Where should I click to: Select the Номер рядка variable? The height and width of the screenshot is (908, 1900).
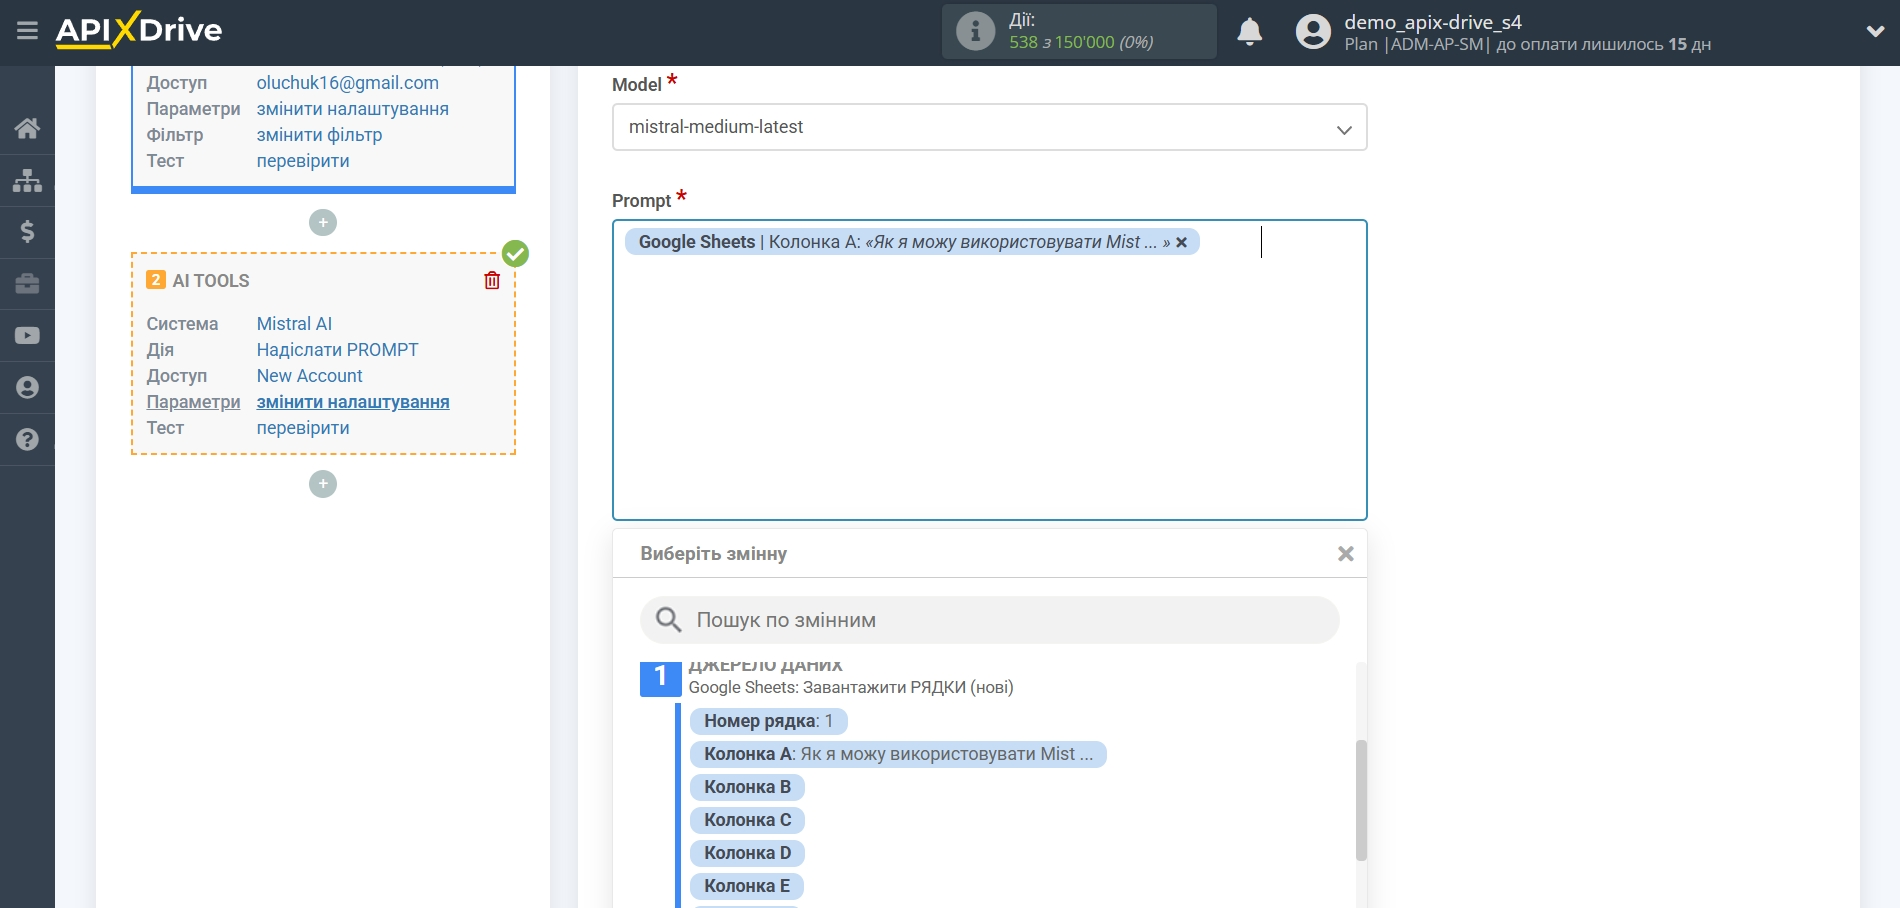(x=767, y=721)
